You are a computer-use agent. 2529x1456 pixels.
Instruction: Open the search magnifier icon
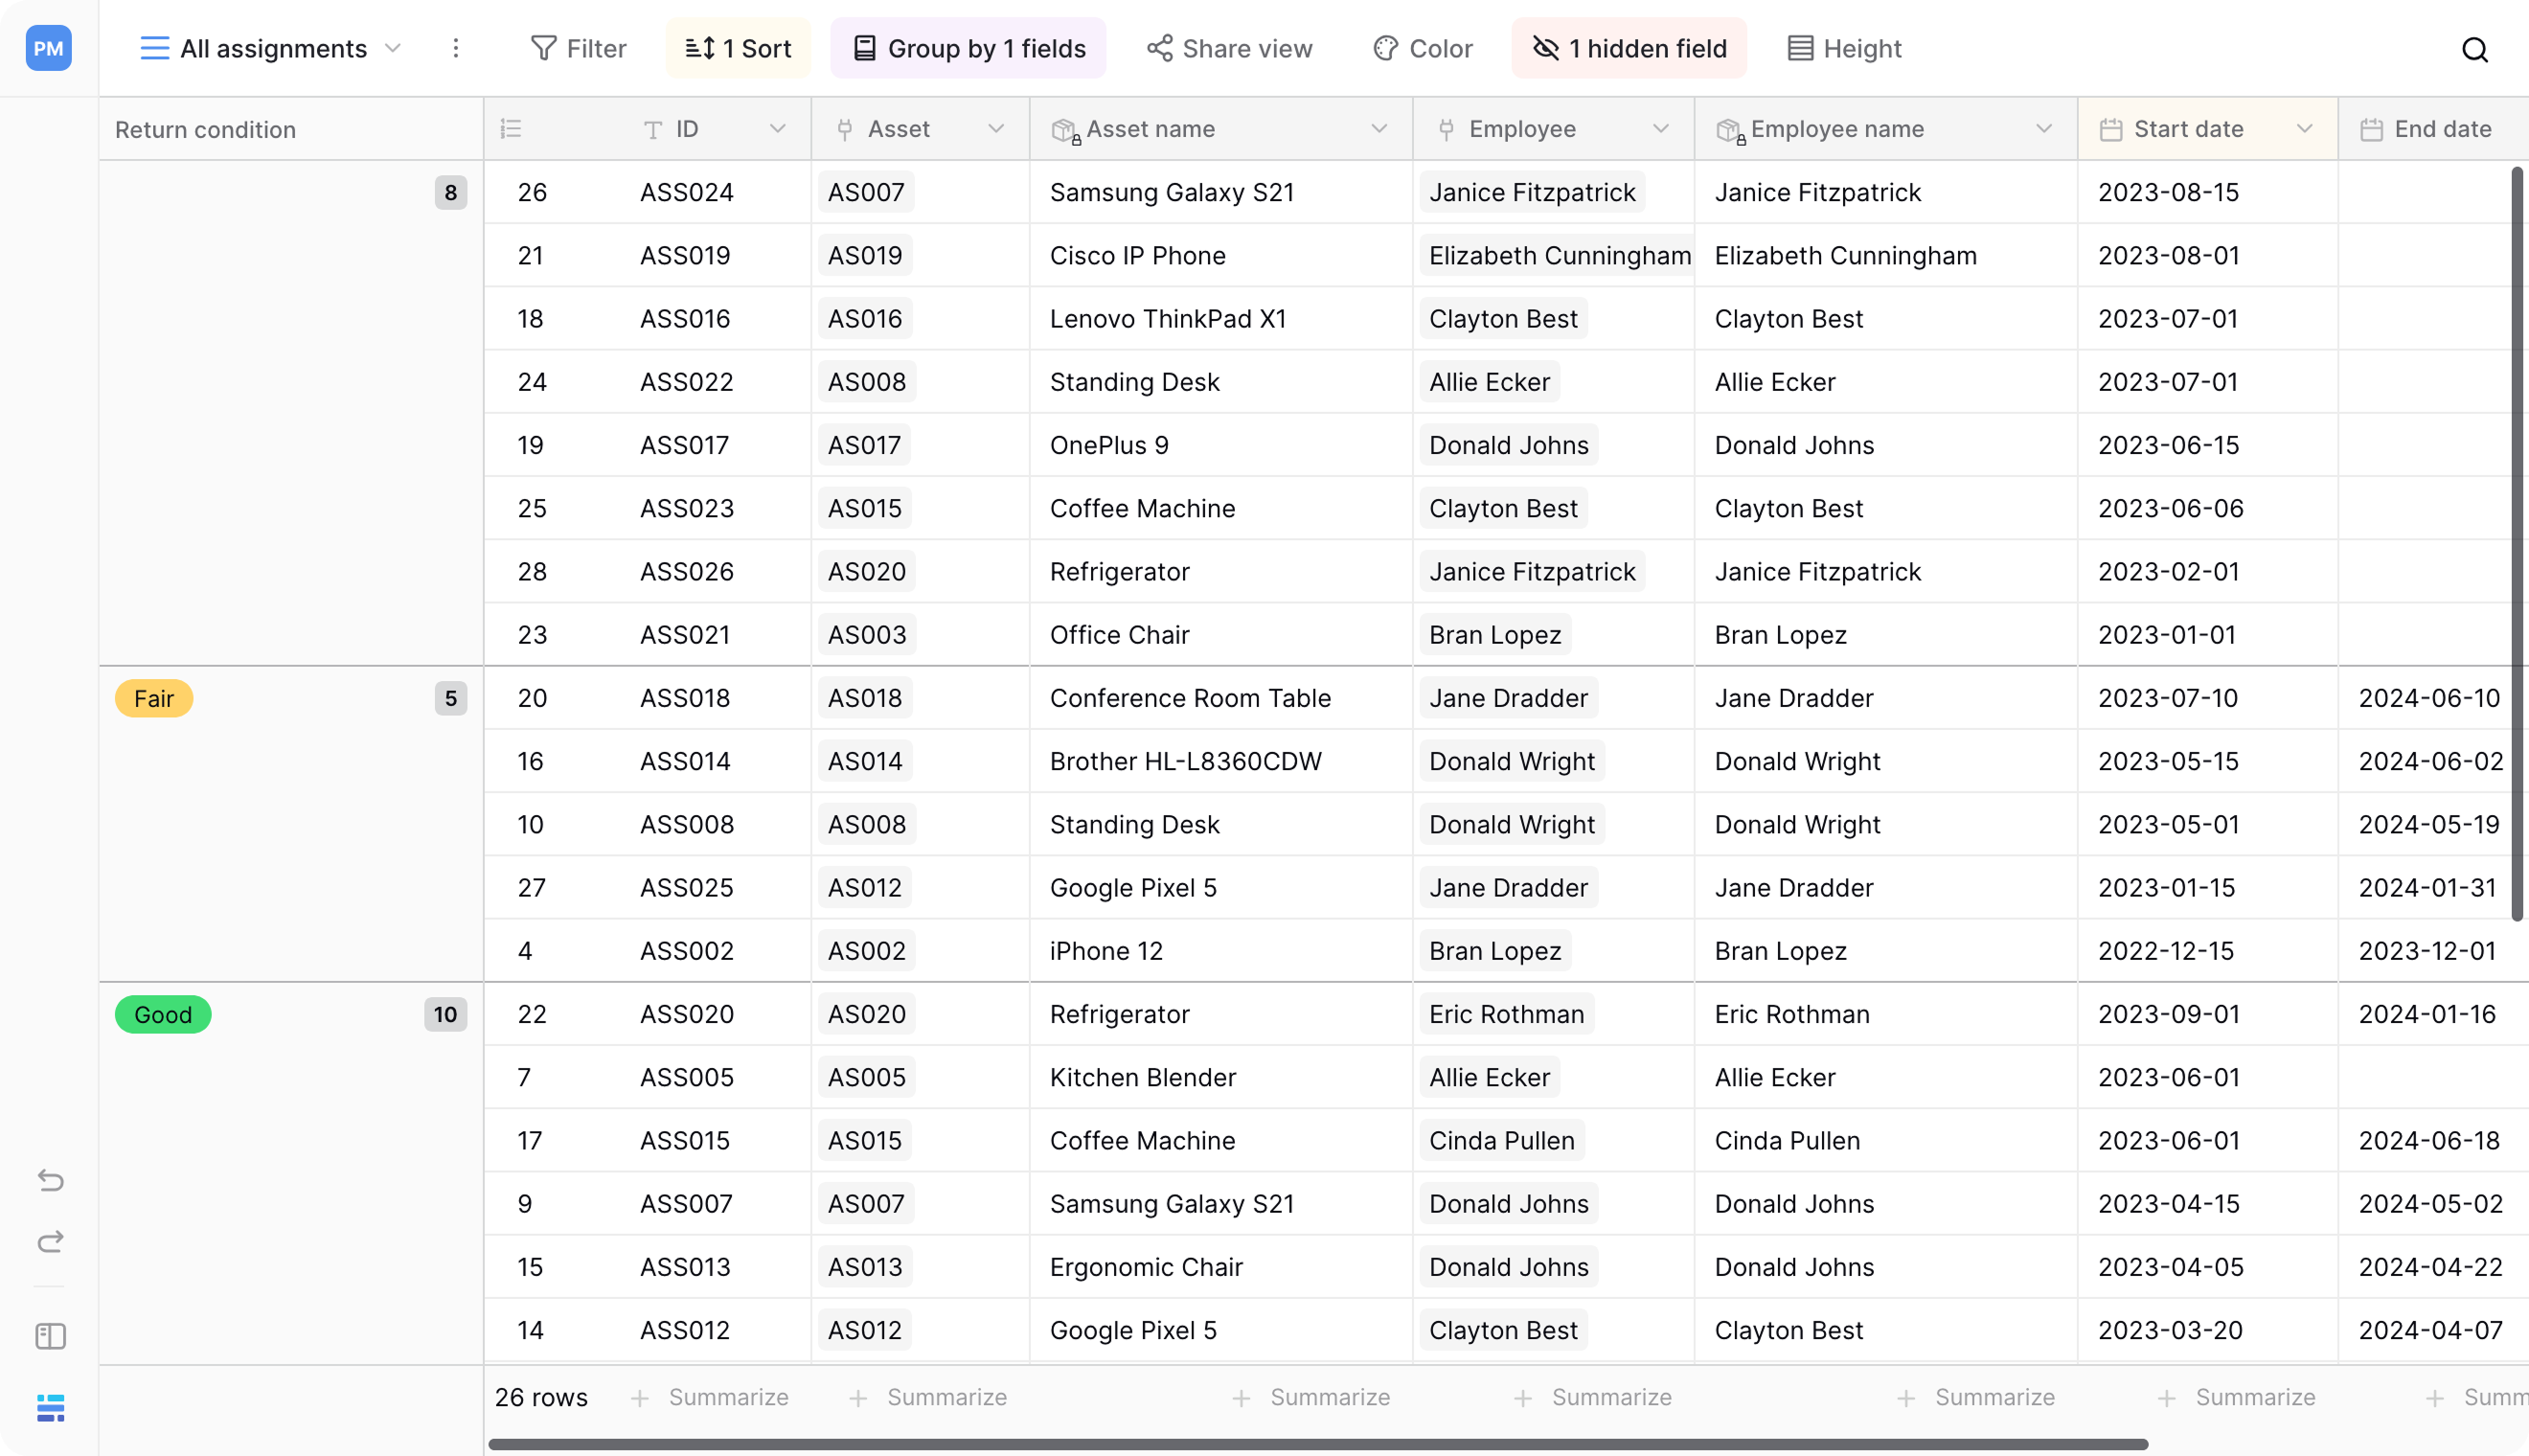(x=2474, y=49)
